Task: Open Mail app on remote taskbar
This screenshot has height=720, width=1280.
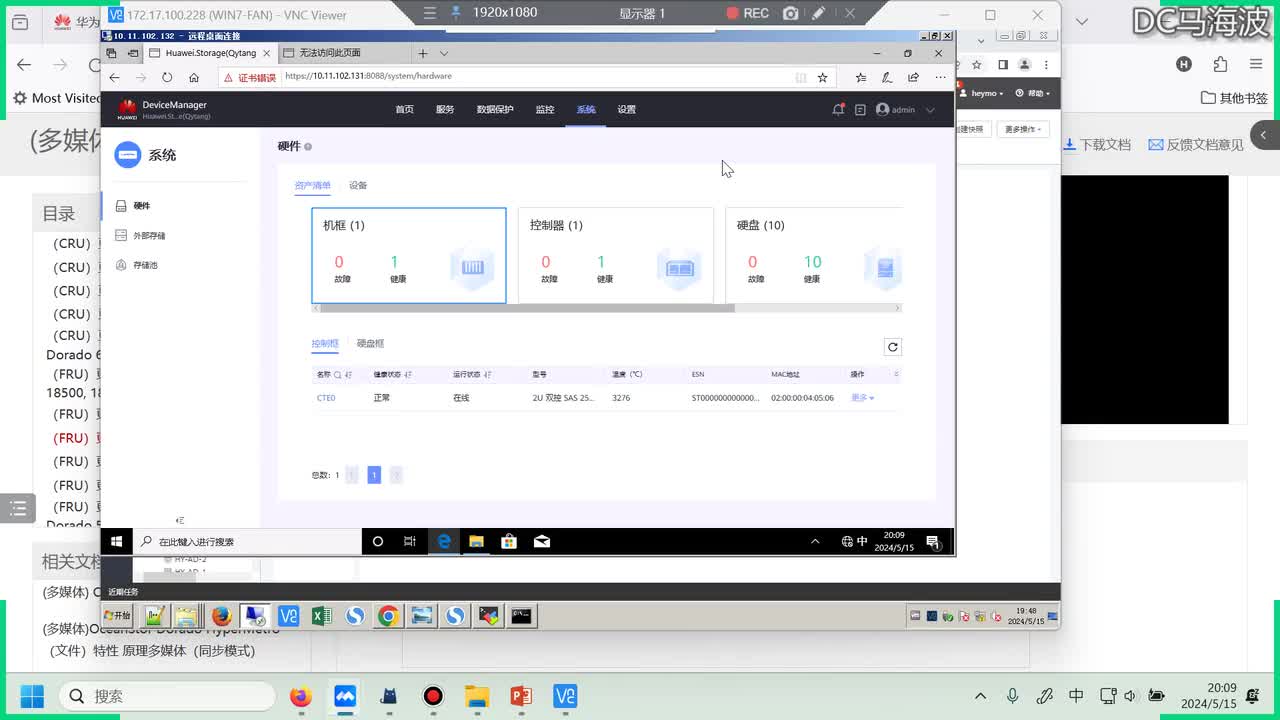Action: [x=542, y=541]
